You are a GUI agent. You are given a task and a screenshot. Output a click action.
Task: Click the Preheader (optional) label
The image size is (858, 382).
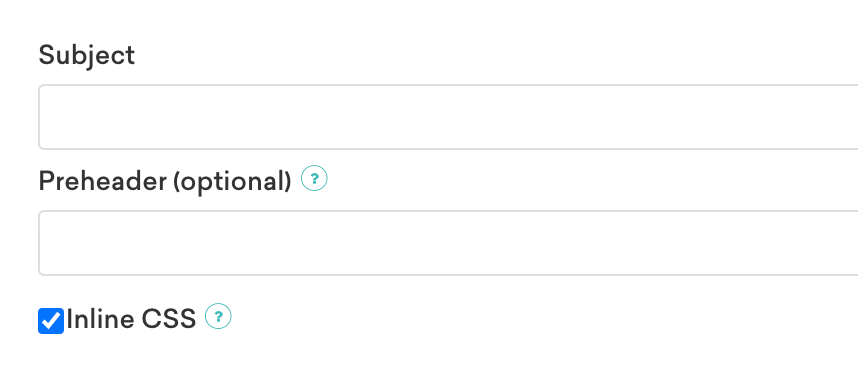coord(165,181)
